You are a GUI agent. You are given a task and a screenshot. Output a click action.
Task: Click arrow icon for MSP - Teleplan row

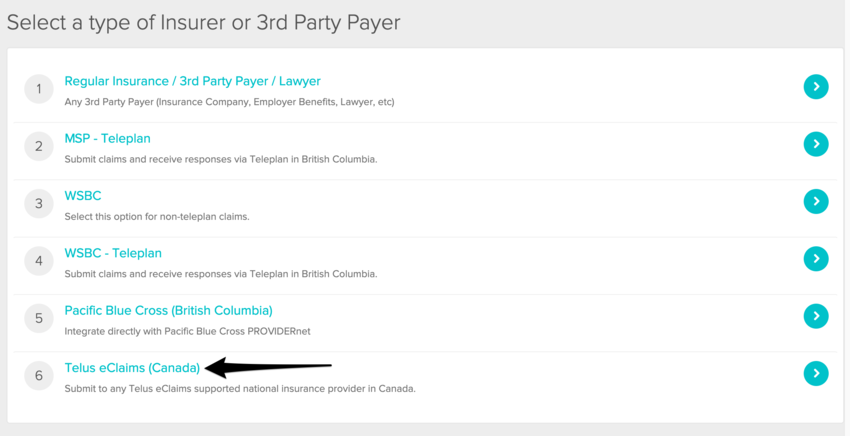[x=816, y=144]
